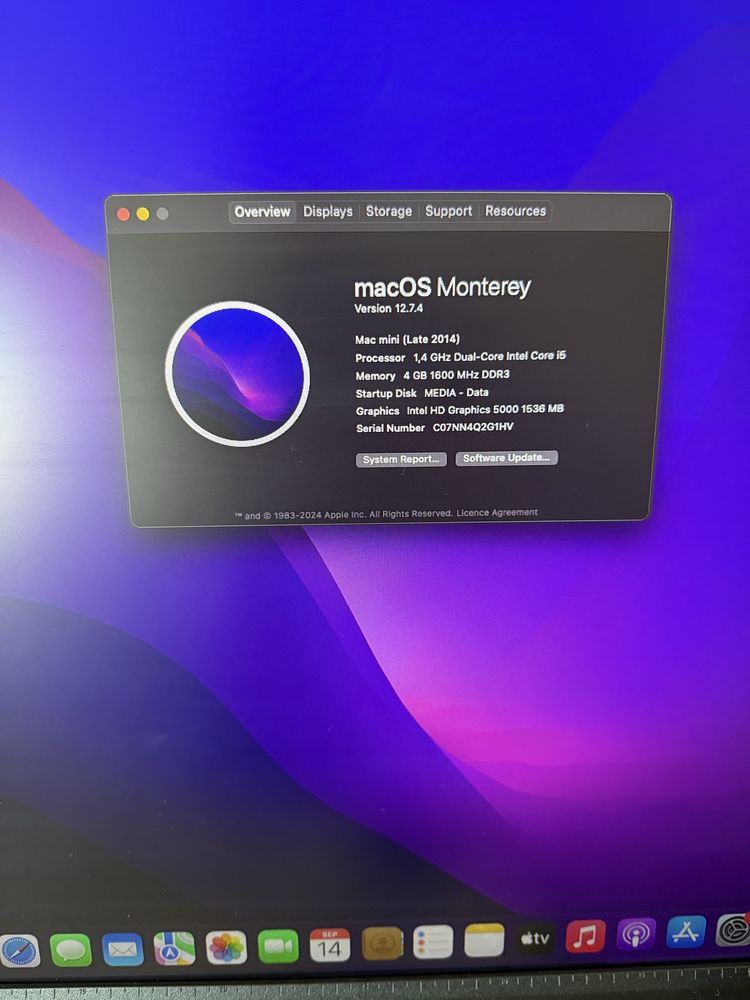Launch the Photos app

226,947
